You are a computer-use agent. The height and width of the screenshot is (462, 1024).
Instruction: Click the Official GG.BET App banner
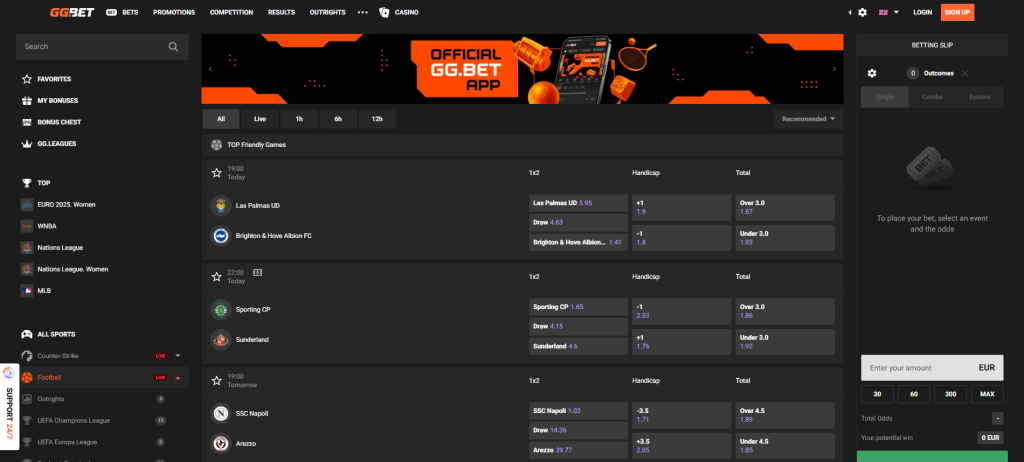(522, 69)
